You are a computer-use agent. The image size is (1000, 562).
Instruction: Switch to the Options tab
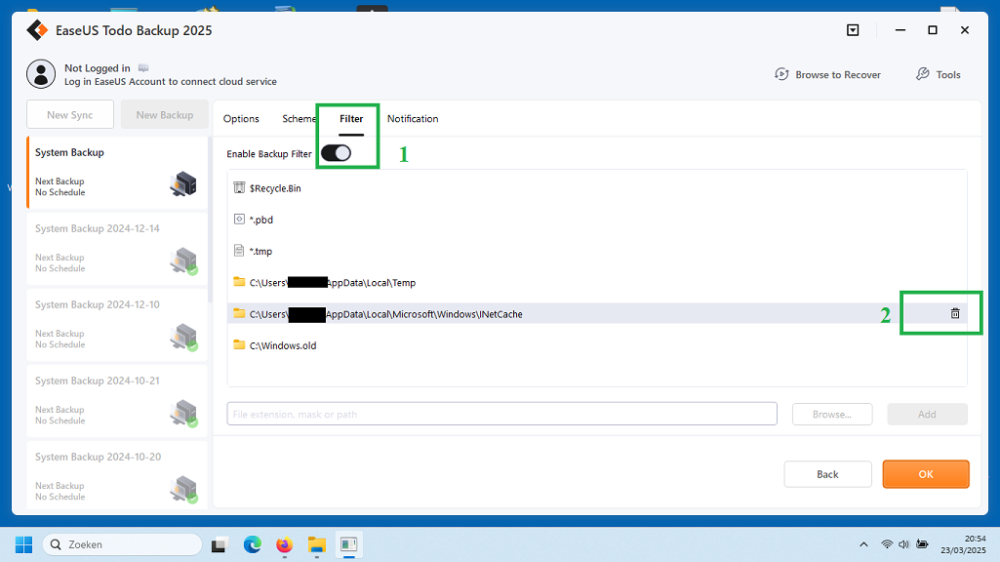coord(241,119)
